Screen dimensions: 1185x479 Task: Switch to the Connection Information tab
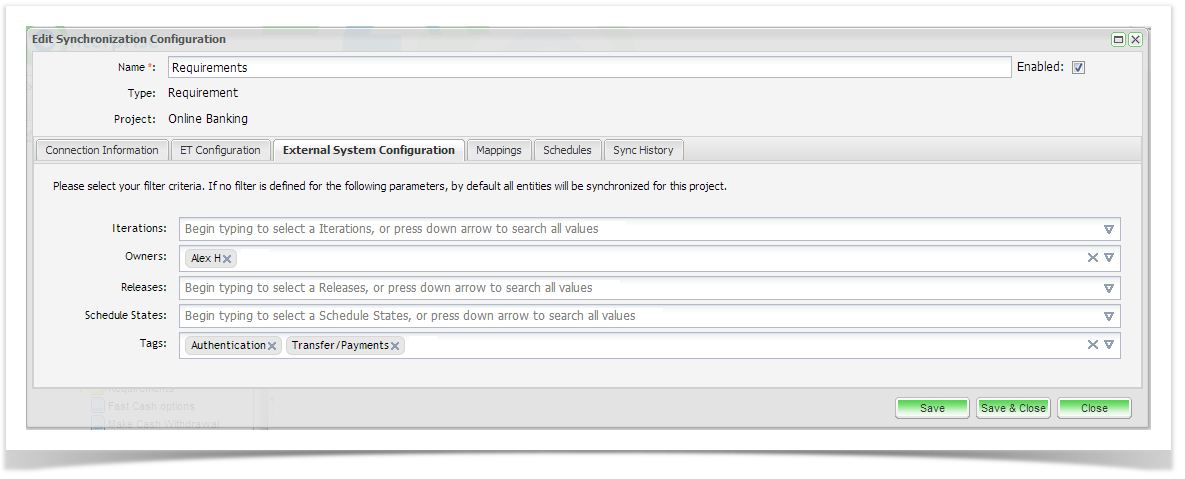pos(102,150)
